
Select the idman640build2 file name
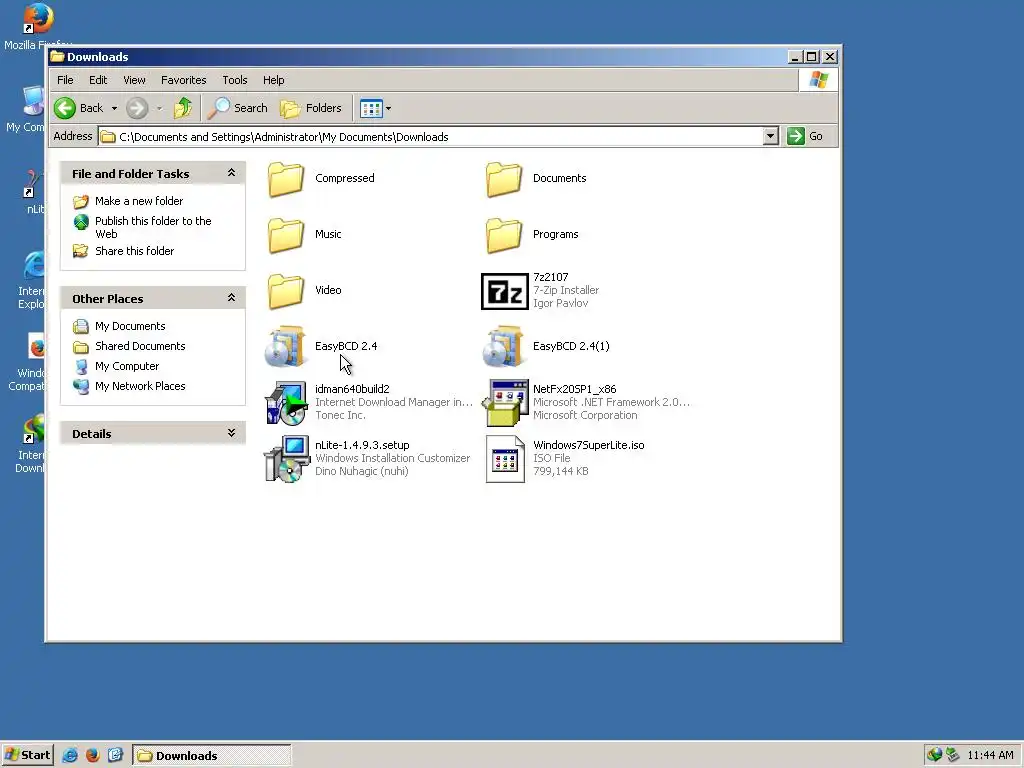click(x=352, y=389)
